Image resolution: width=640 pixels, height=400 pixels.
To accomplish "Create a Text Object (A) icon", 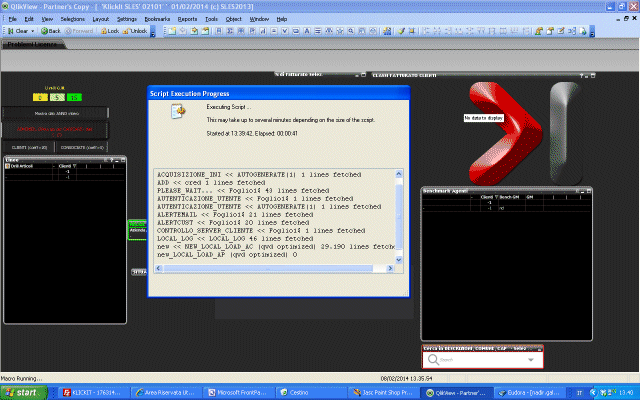I will point(307,31).
